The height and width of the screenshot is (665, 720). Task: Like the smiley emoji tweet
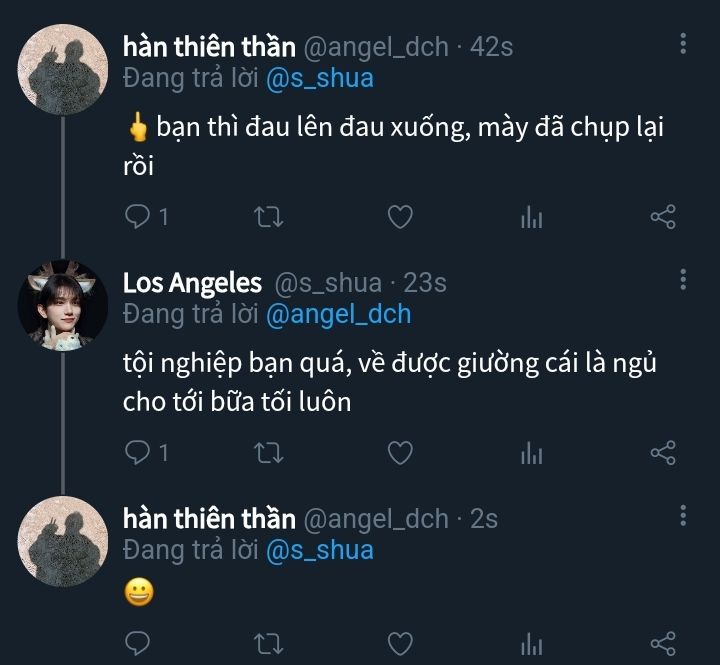click(400, 642)
